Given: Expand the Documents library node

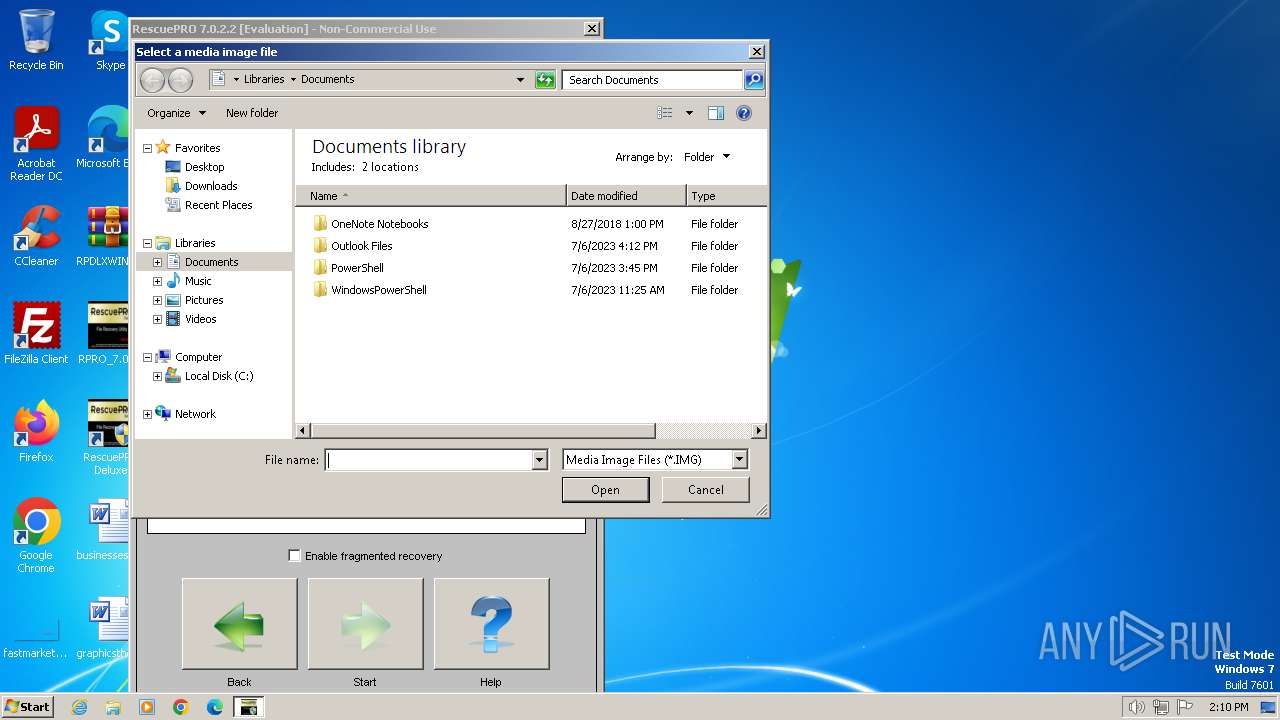Looking at the screenshot, I should [x=157, y=262].
